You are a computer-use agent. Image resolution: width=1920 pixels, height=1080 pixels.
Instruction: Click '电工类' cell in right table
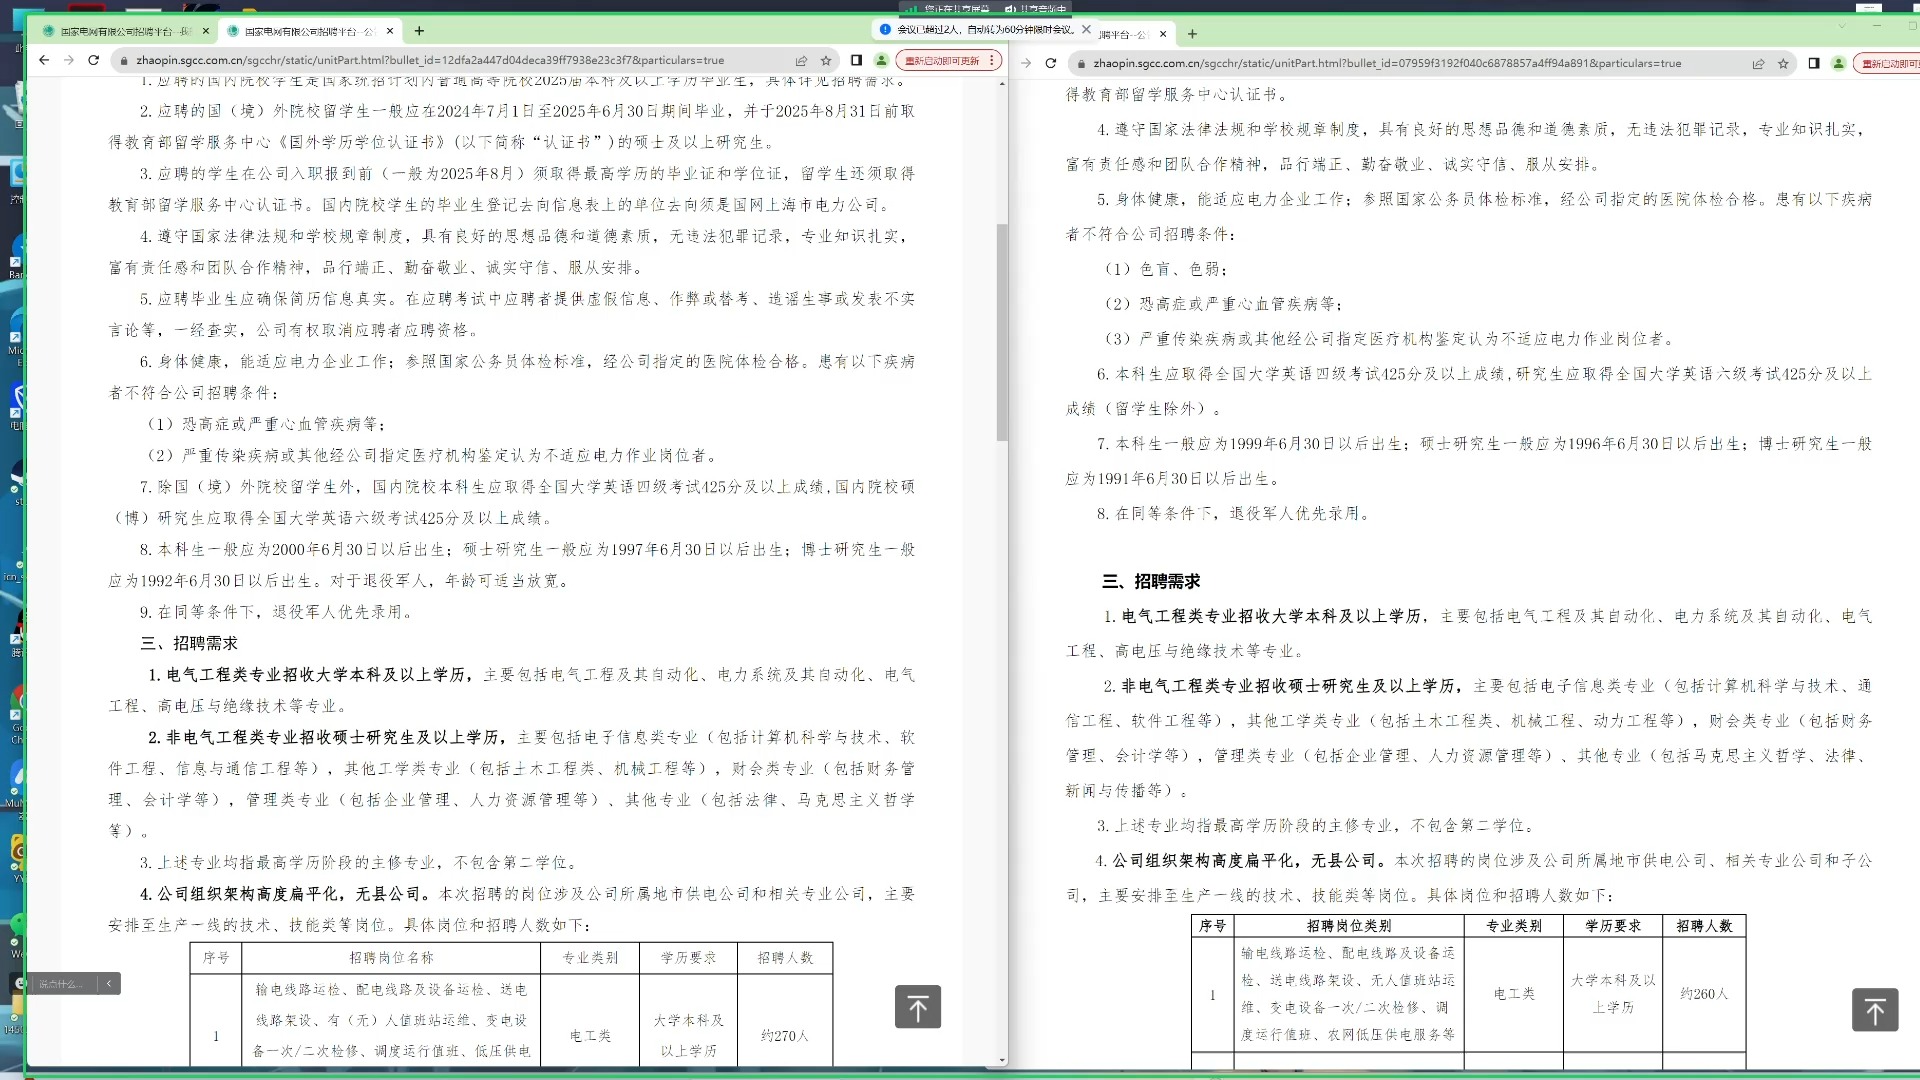[x=1514, y=994]
